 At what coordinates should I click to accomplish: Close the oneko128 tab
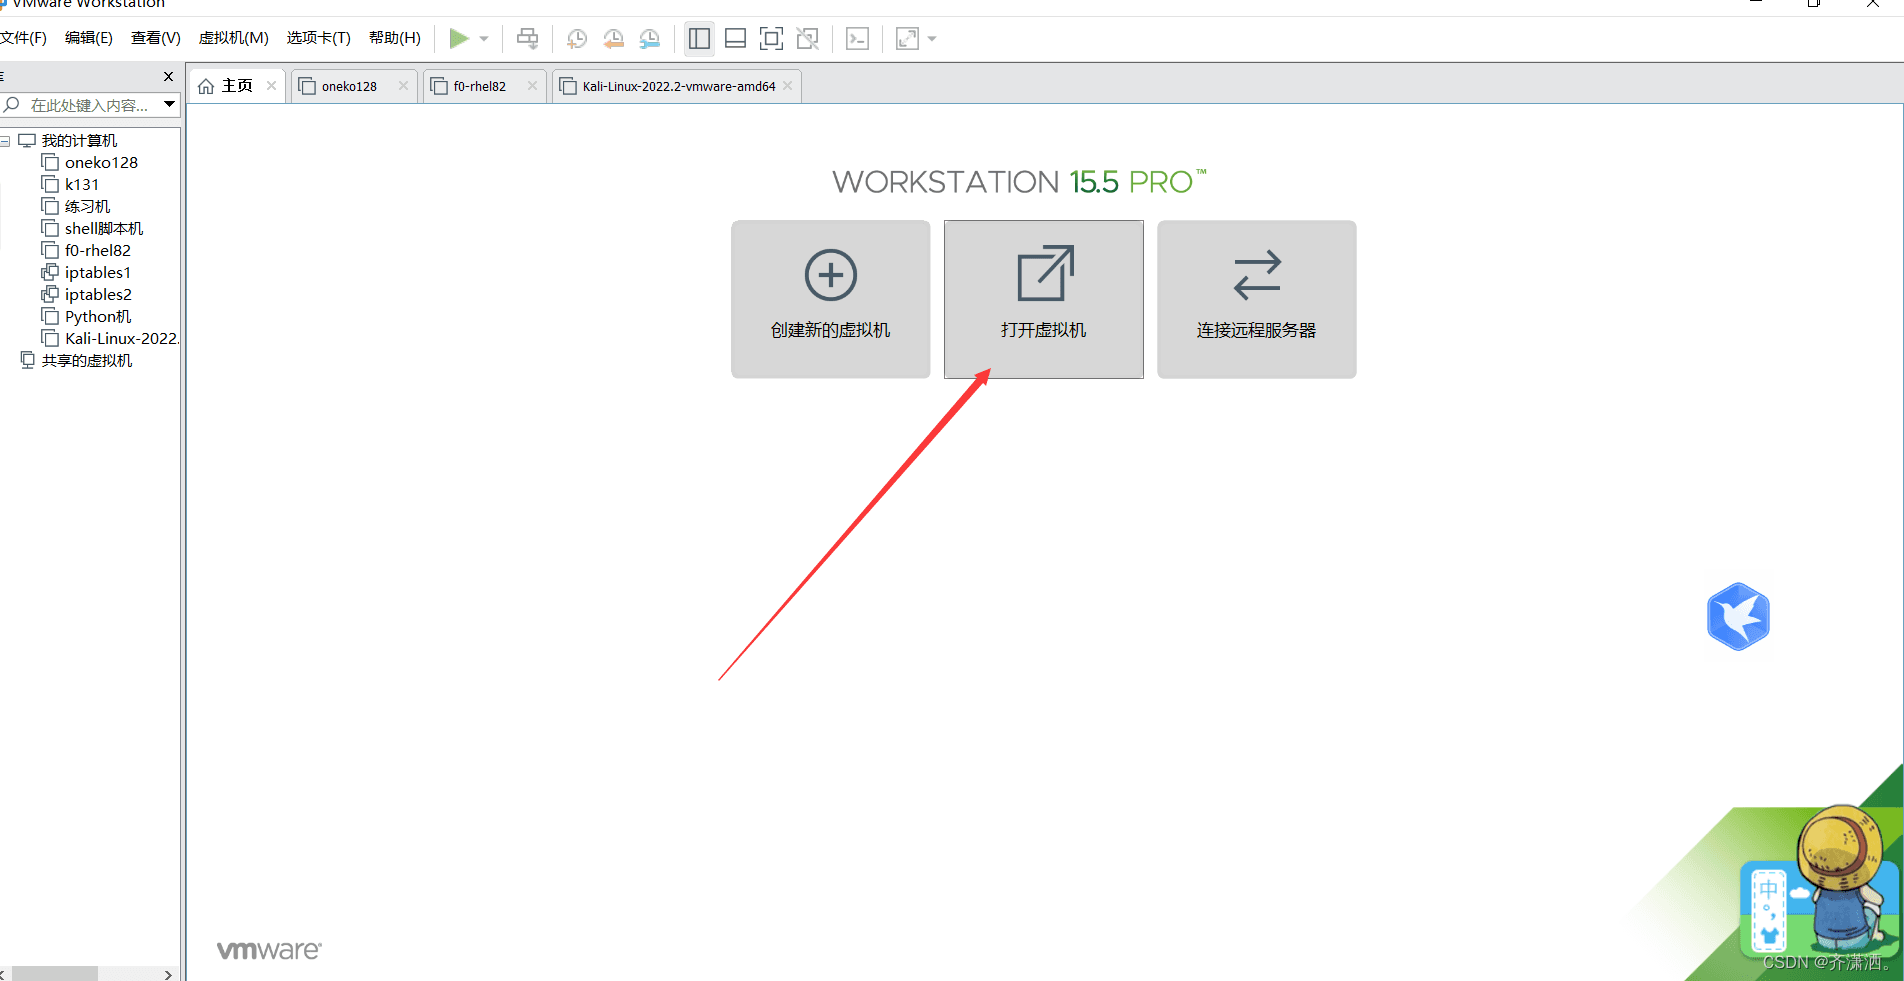click(x=403, y=86)
